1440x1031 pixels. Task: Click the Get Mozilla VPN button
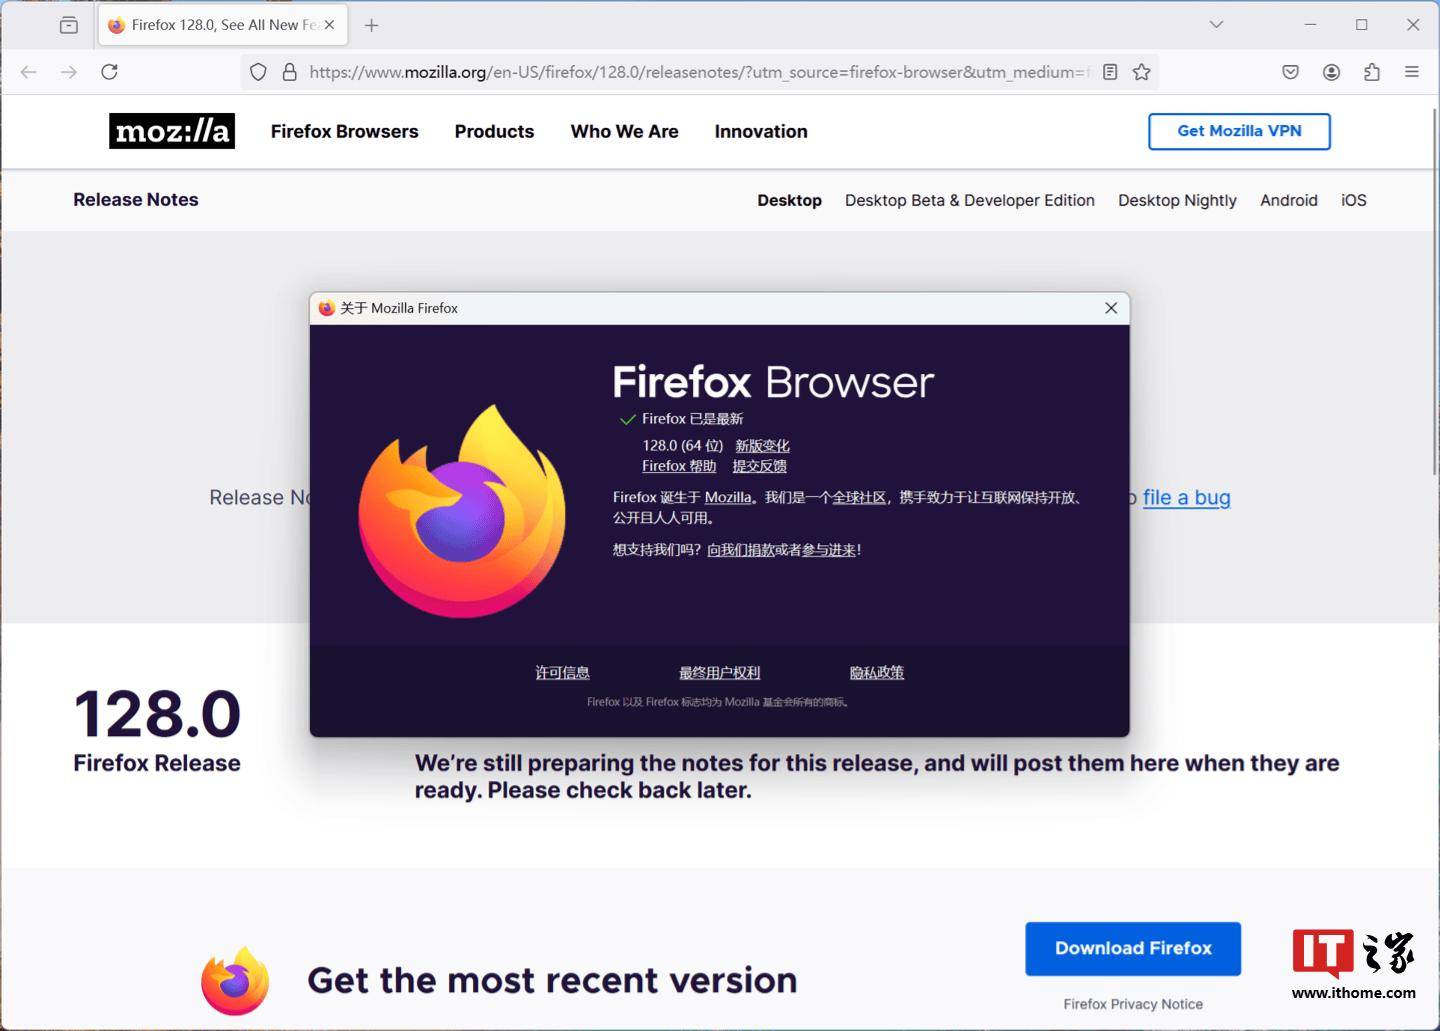1239,131
